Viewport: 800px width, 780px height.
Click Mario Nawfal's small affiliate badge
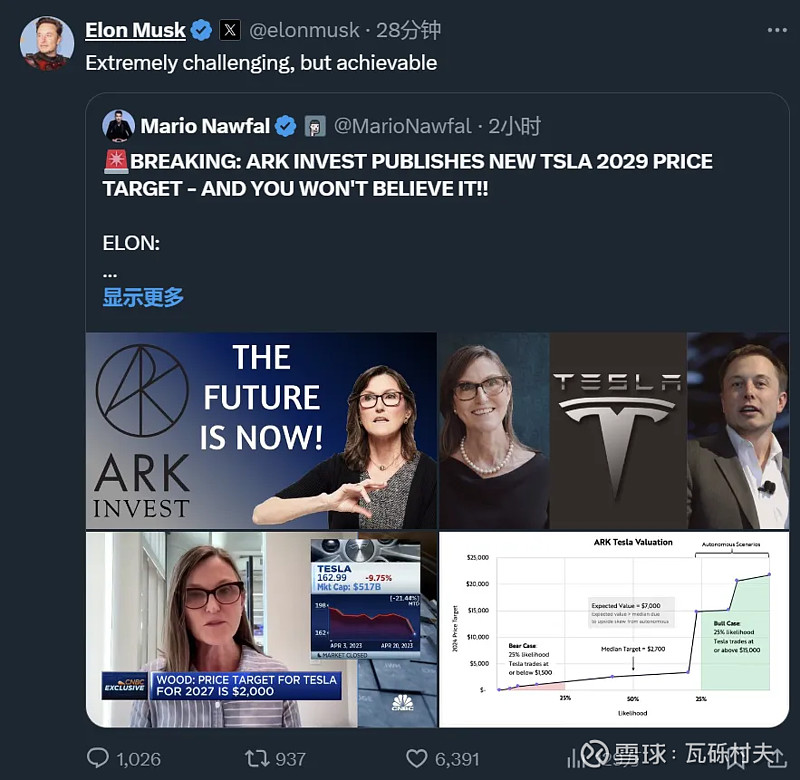[x=315, y=126]
